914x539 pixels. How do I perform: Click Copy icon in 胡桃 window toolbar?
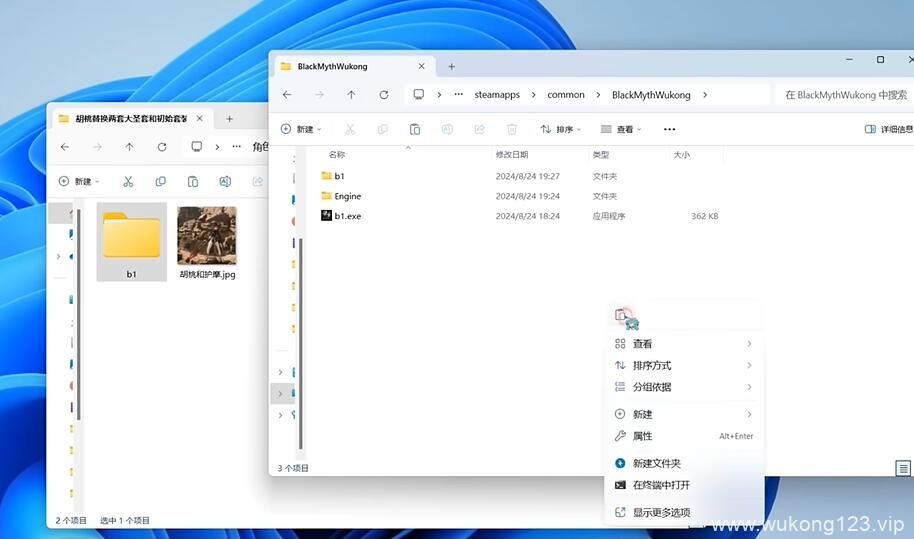click(x=160, y=181)
